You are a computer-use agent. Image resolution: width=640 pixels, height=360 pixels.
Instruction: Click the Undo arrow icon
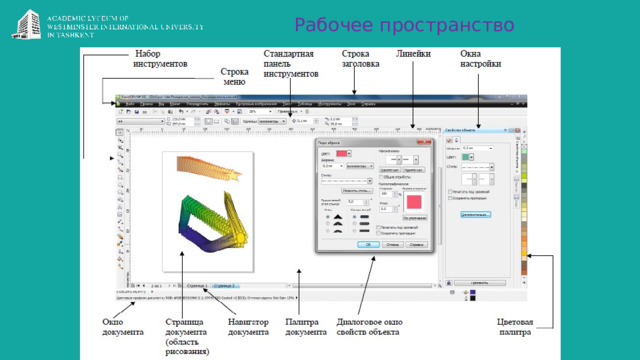[x=181, y=111]
